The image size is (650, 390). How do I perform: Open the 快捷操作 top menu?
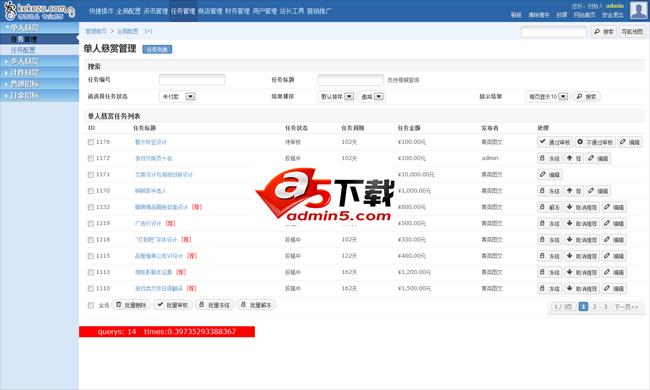coord(101,11)
